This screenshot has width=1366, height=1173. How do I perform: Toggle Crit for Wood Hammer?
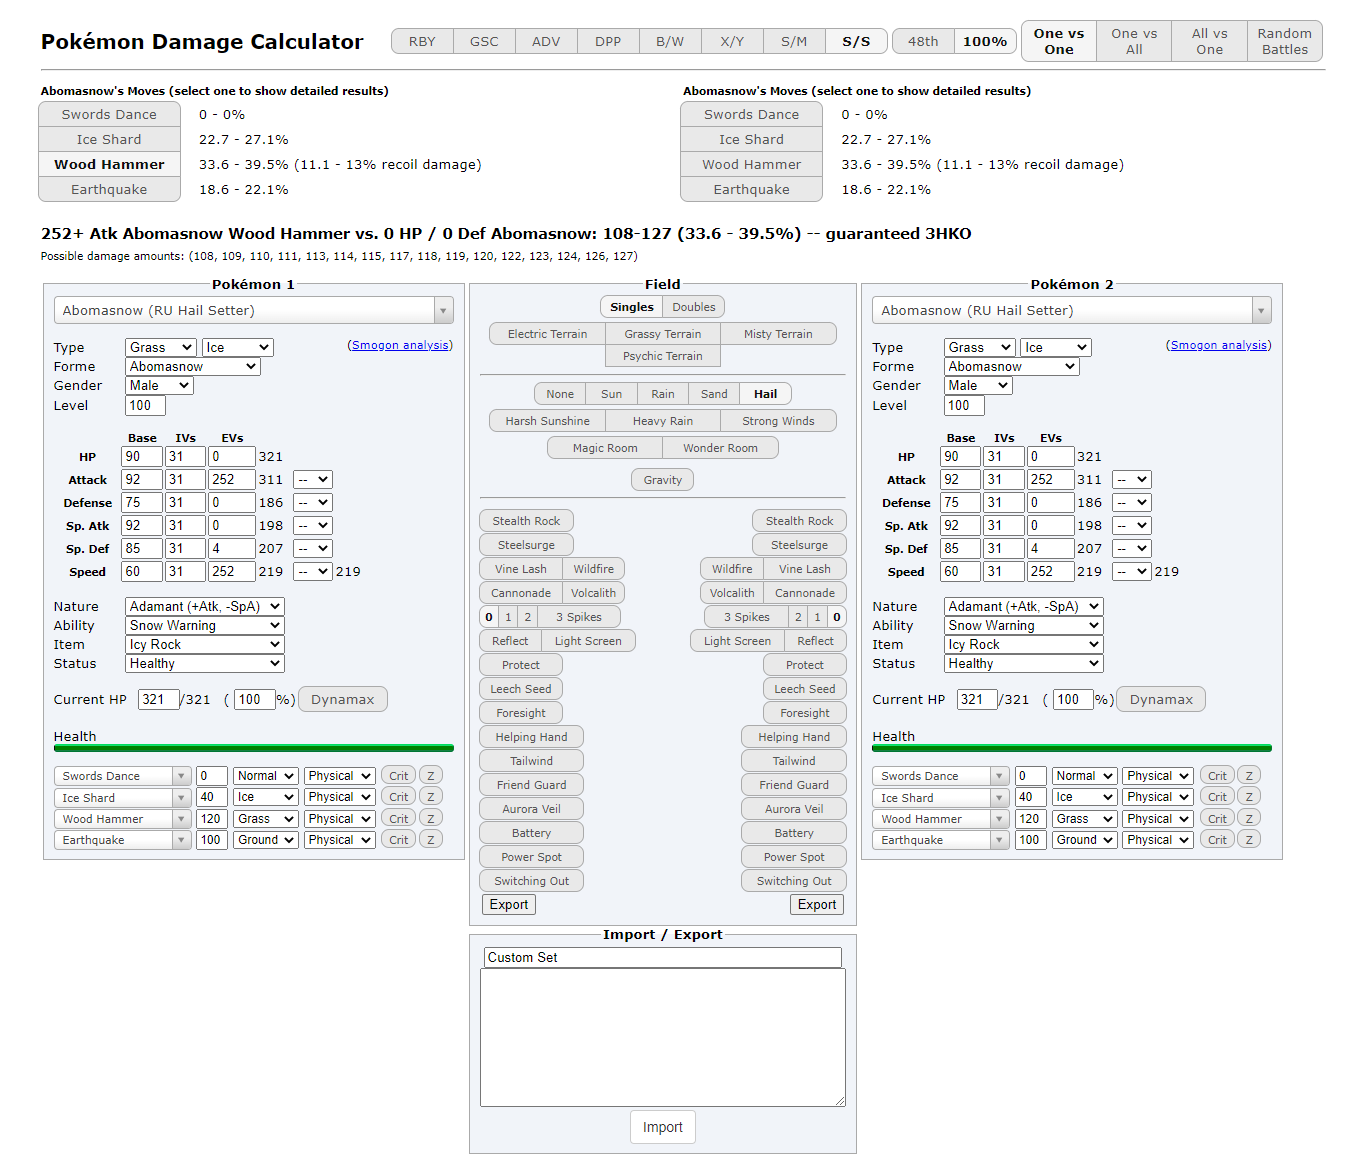(x=398, y=818)
